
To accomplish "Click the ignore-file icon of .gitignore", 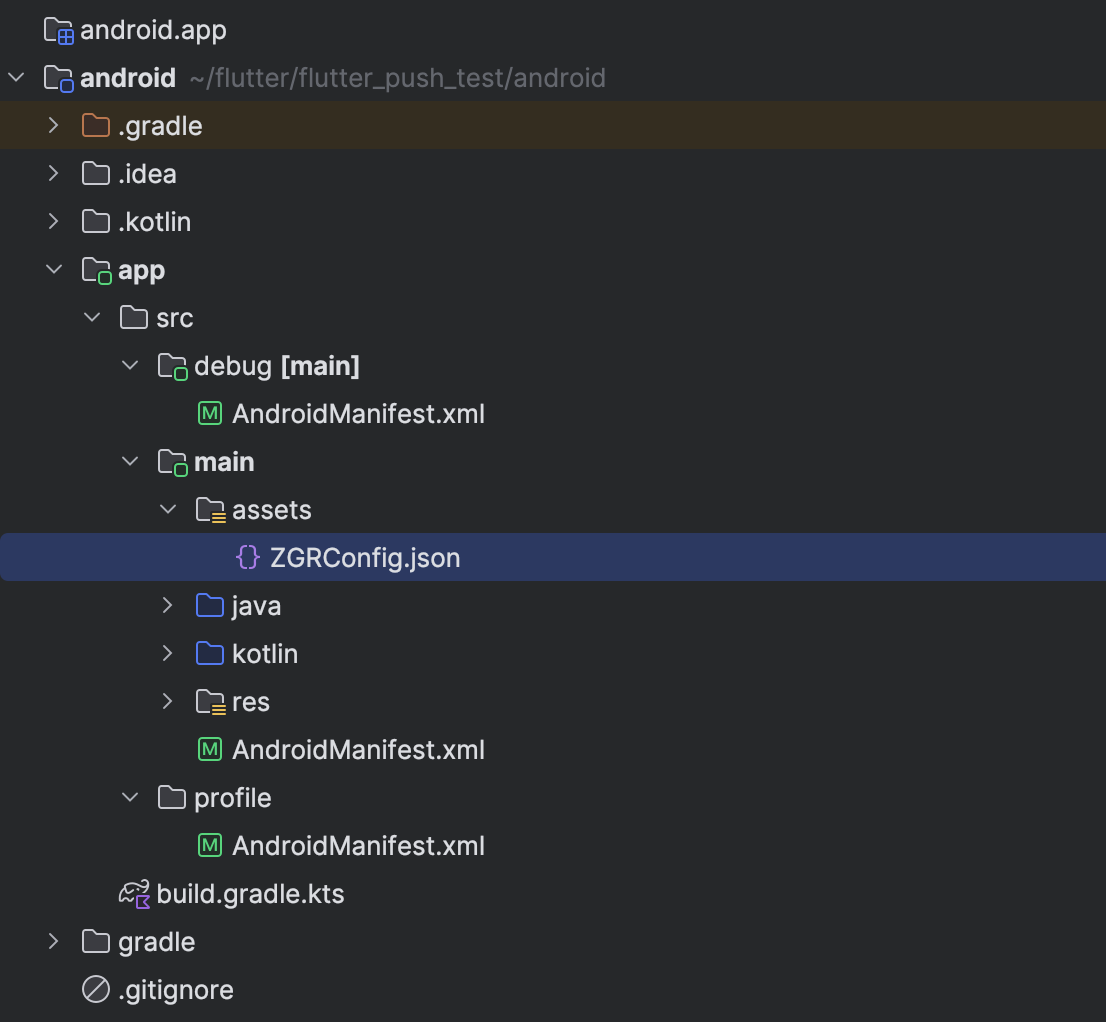I will click(x=96, y=989).
